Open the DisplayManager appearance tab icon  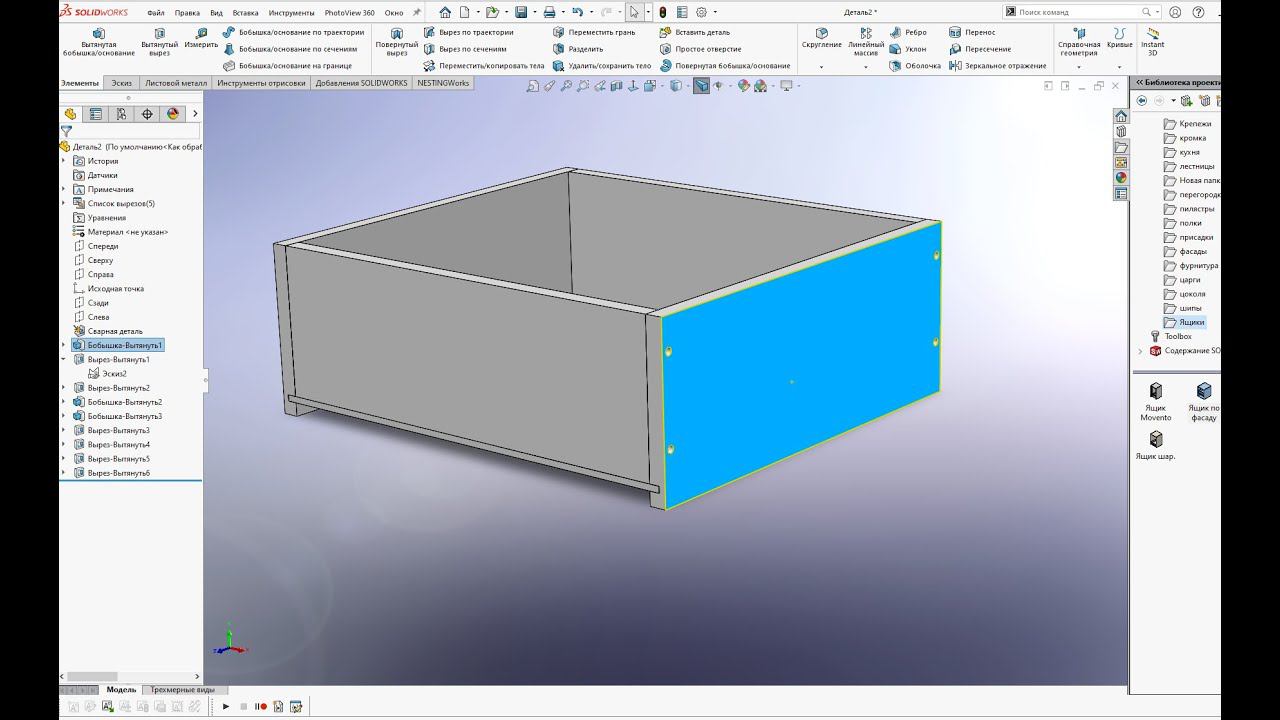point(173,114)
